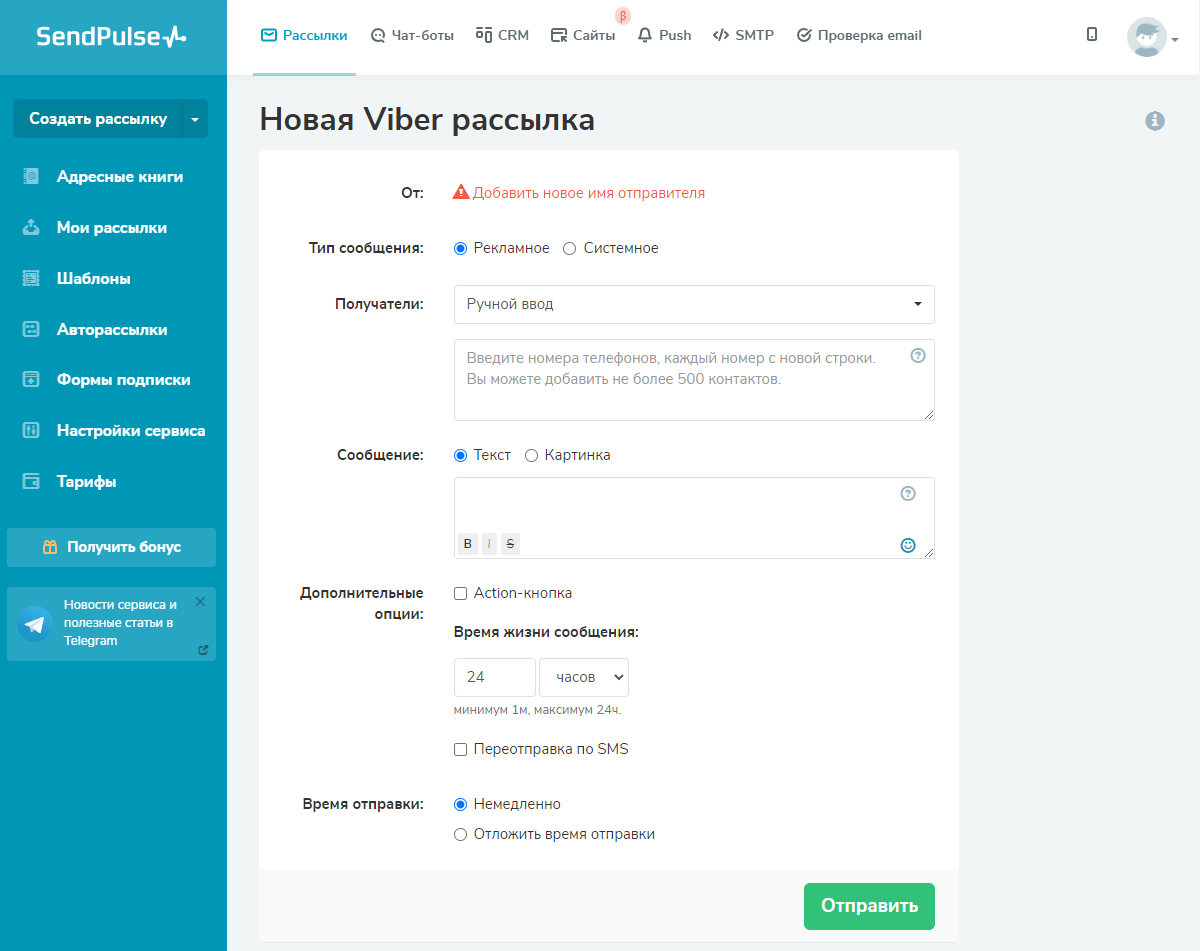Click the Адресные книги sidebar icon
The height and width of the screenshot is (951, 1200).
click(31, 177)
